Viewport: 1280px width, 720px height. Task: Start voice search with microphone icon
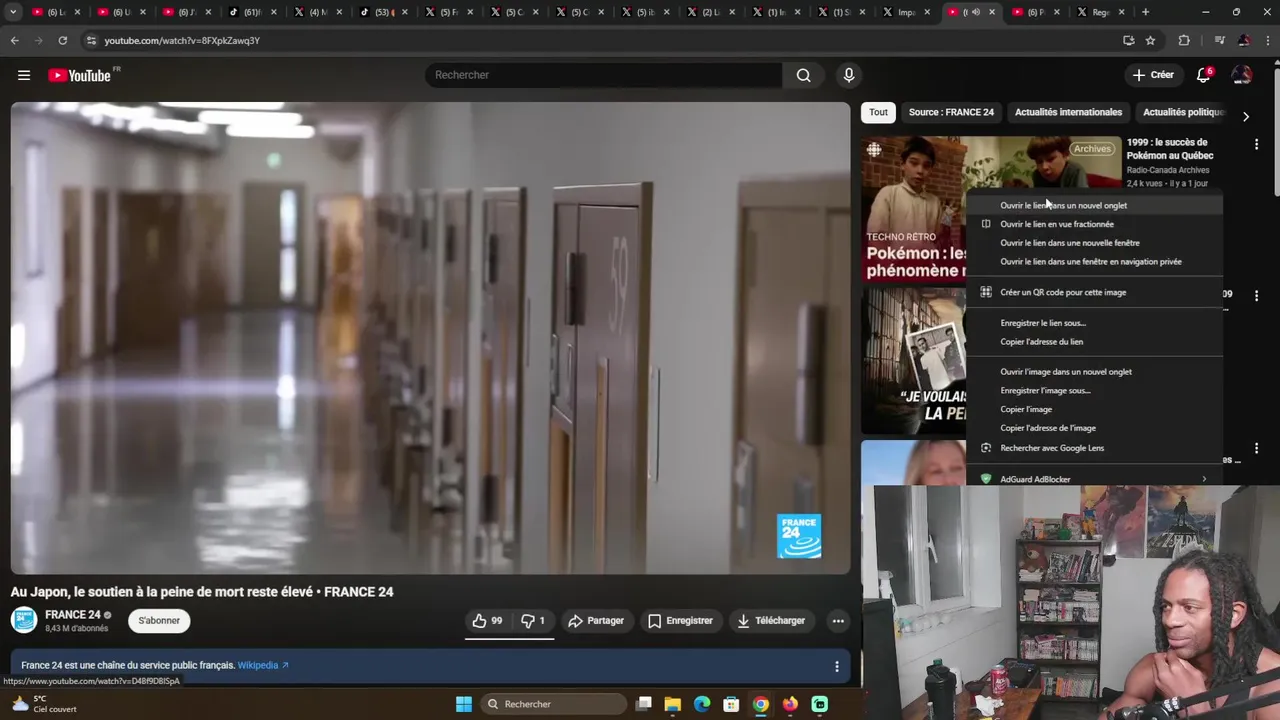point(848,75)
